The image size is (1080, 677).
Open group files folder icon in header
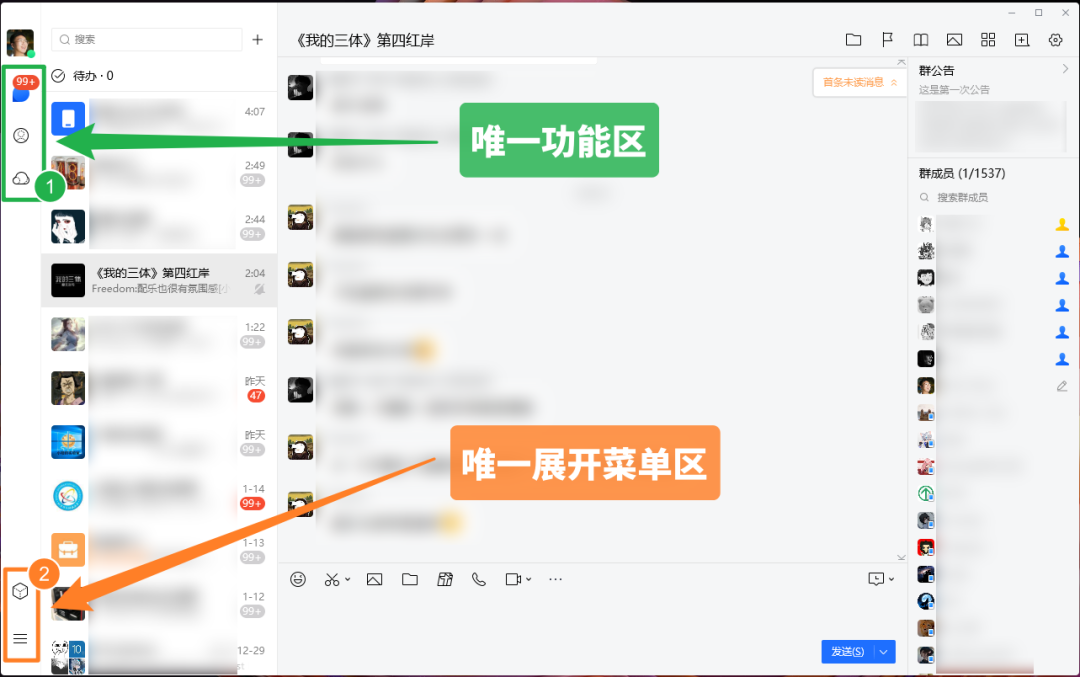click(x=853, y=40)
